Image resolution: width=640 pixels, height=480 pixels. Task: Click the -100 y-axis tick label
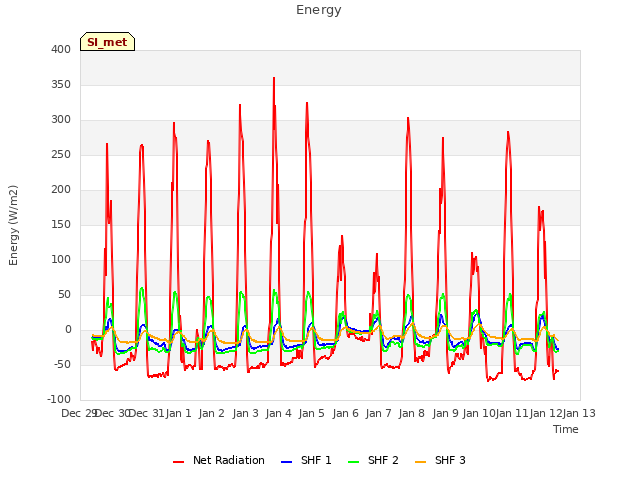point(59,400)
